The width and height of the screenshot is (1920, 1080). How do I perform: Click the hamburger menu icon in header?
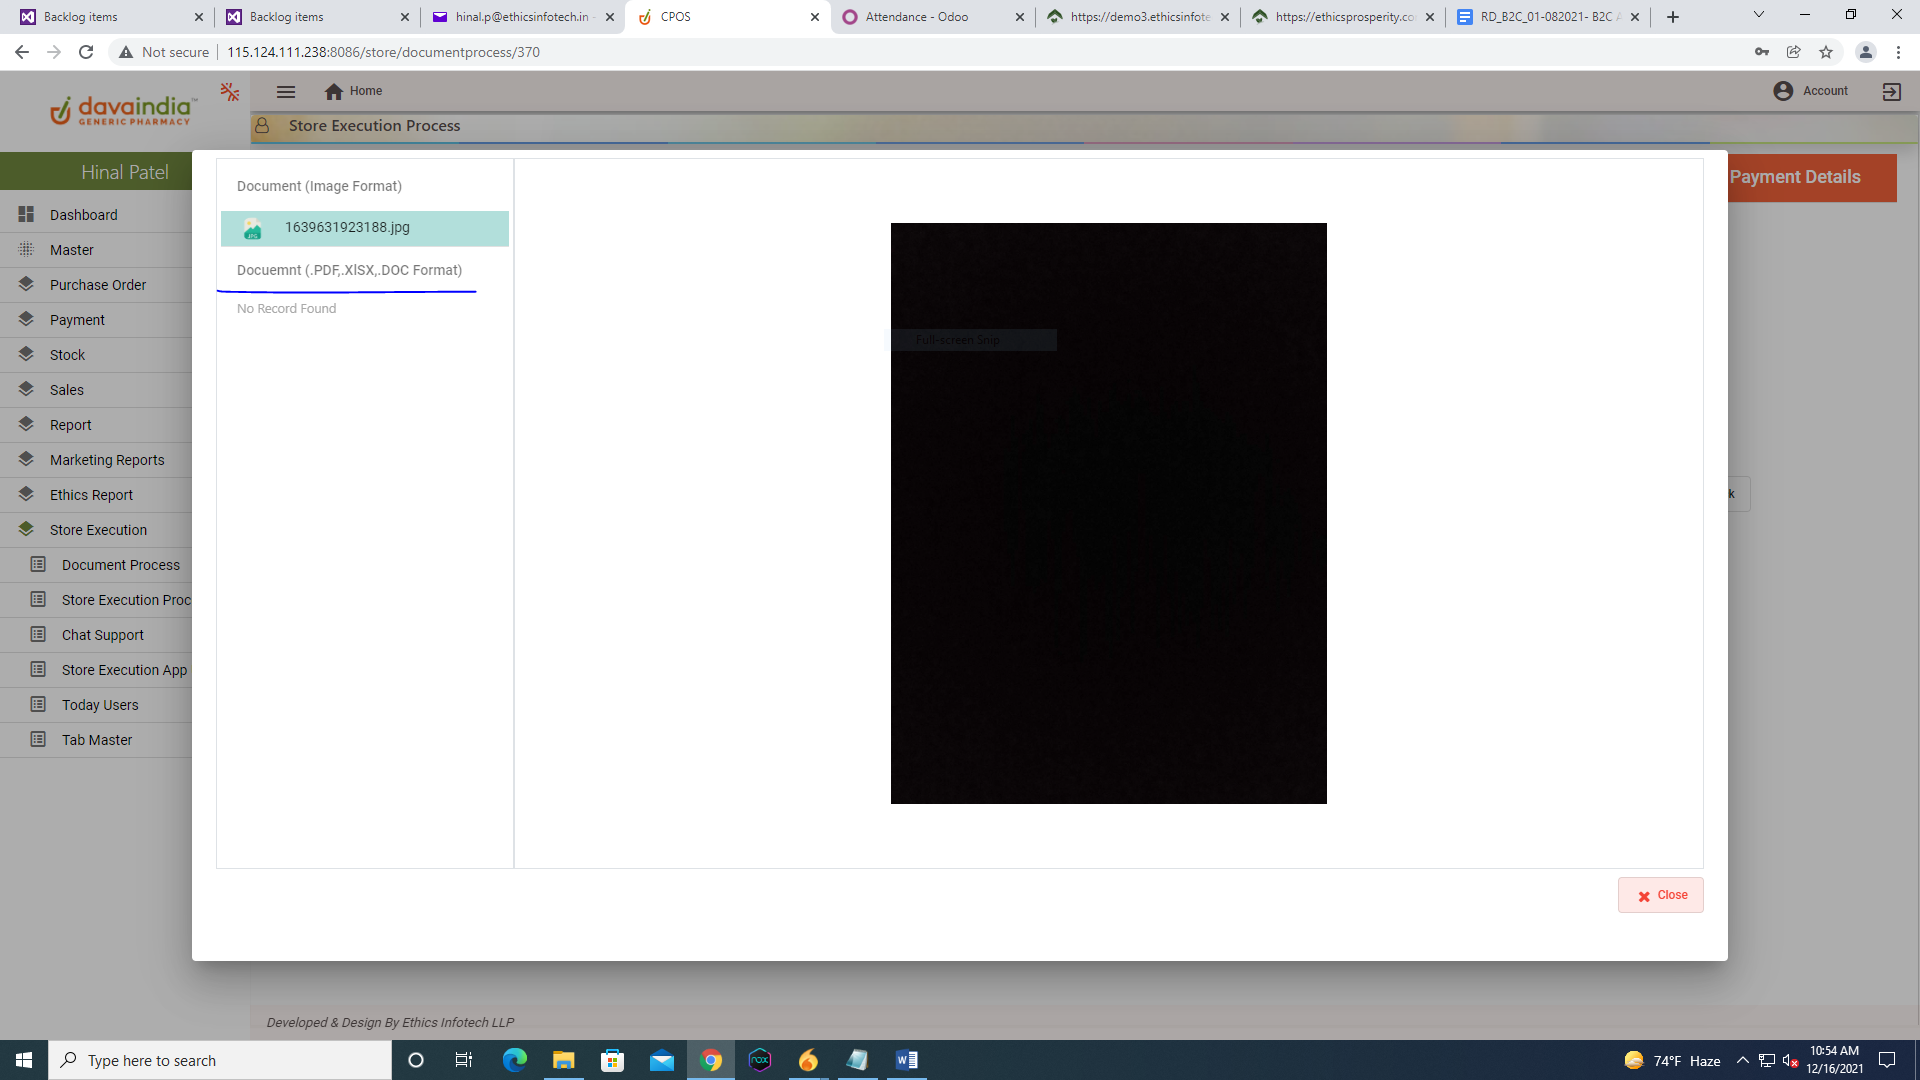pos(286,91)
